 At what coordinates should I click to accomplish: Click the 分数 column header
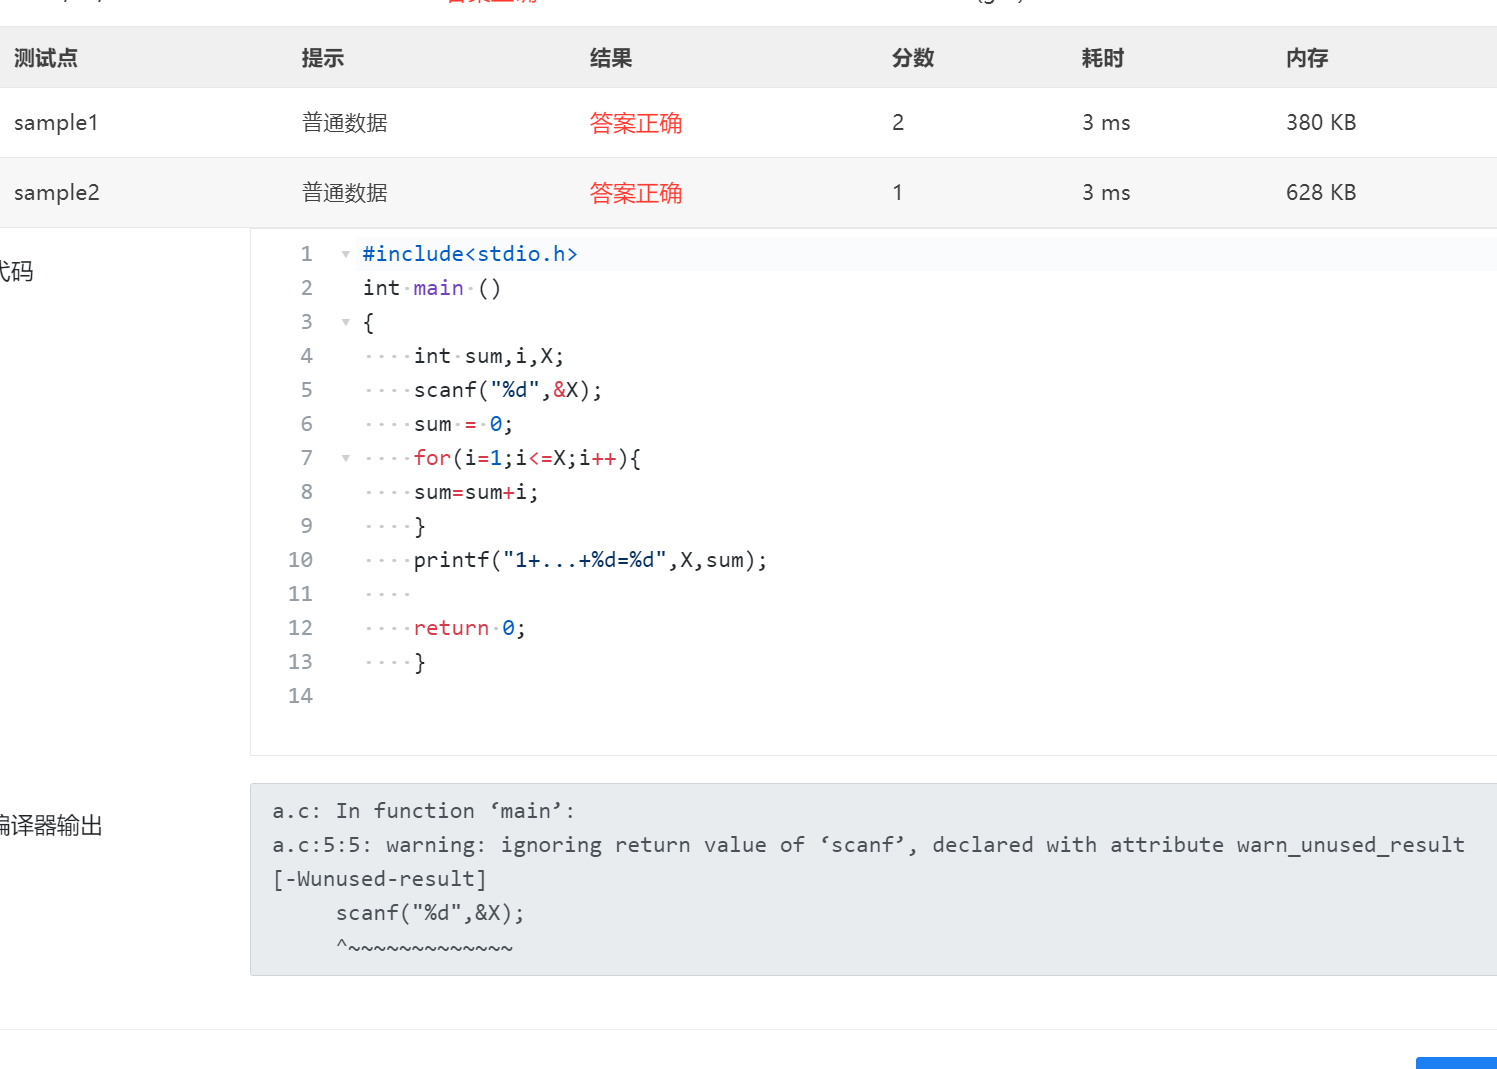(912, 58)
